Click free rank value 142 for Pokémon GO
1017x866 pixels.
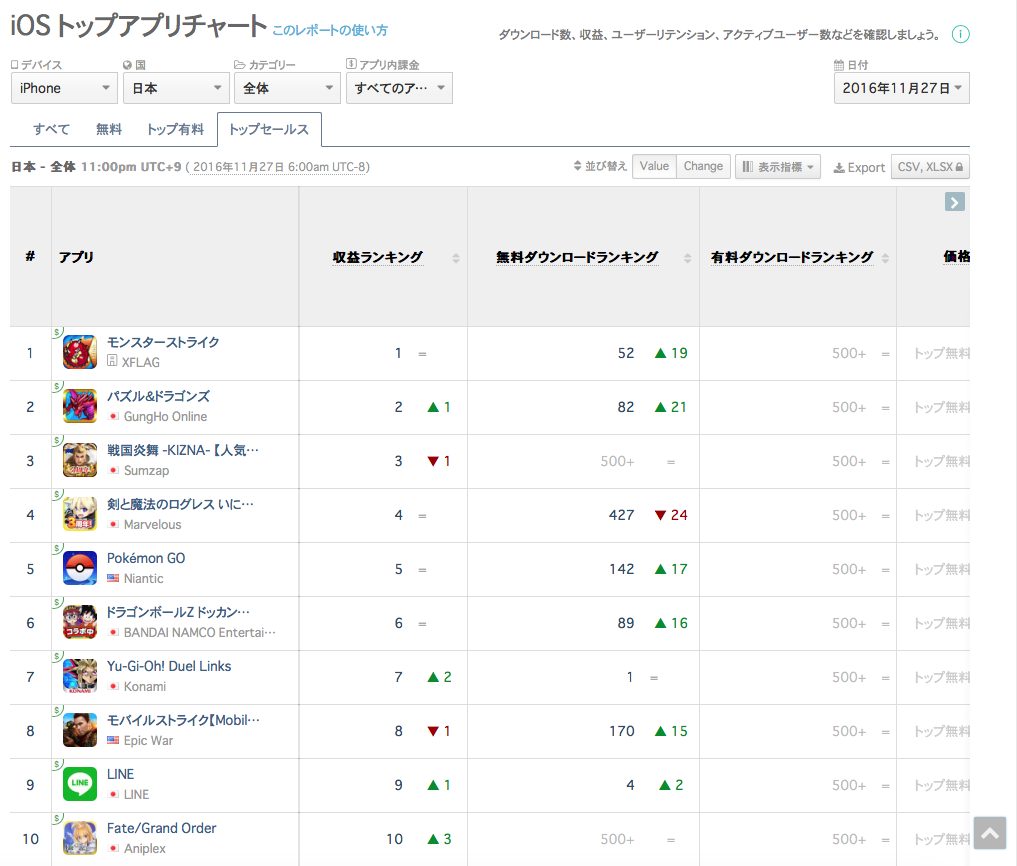tap(621, 568)
